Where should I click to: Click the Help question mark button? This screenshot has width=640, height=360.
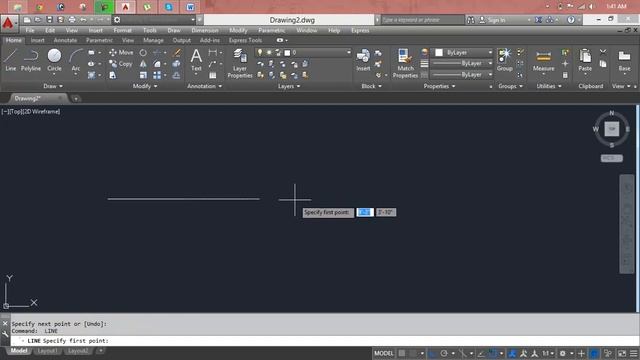571,20
